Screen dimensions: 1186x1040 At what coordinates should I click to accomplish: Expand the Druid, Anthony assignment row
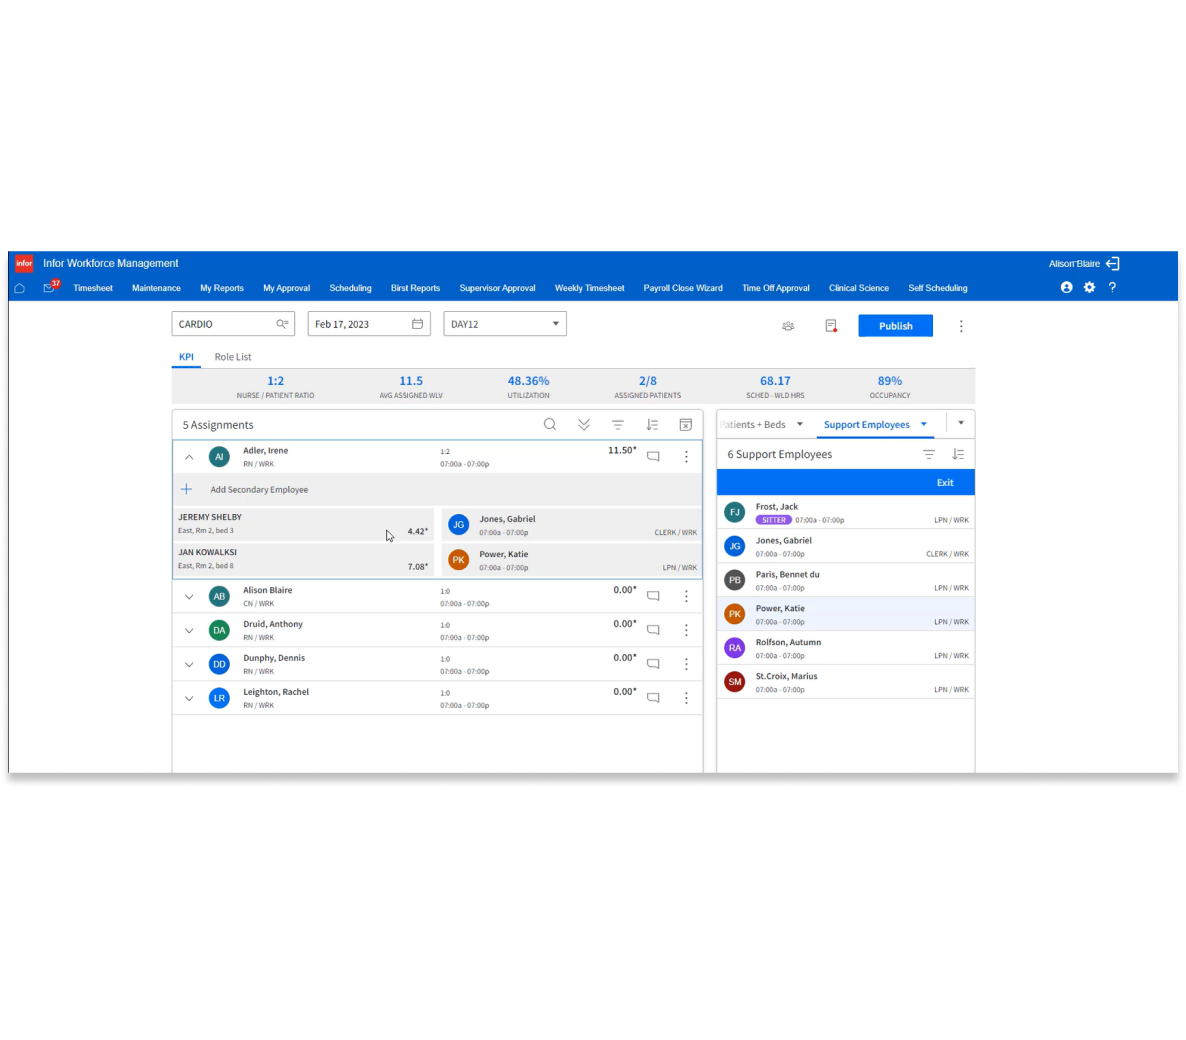[189, 631]
